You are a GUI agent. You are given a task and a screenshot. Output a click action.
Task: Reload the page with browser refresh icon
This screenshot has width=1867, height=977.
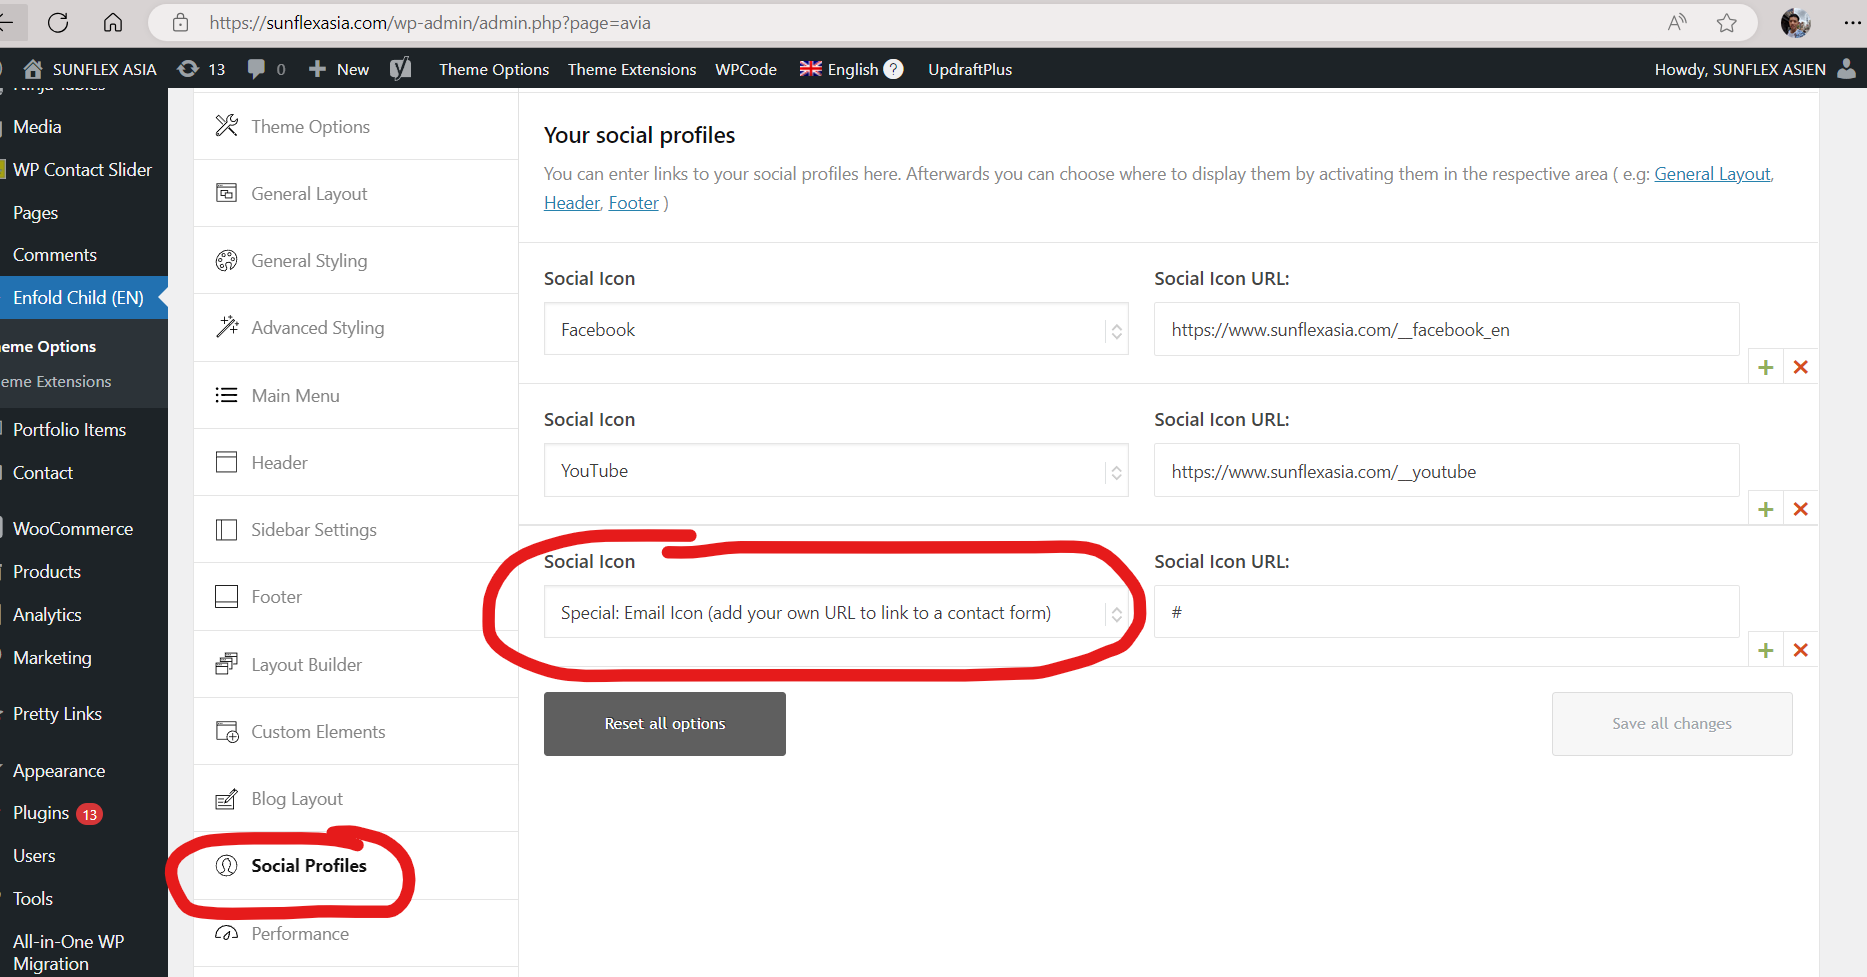point(58,22)
